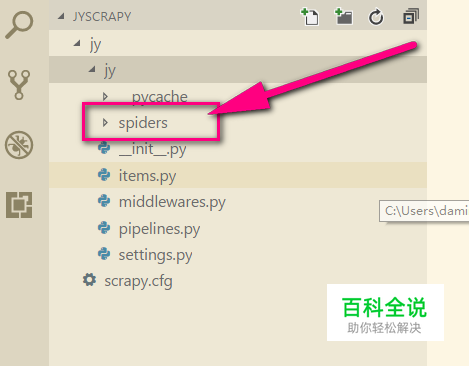Viewport: 469px width, 366px height.
Task: Collapse the JYSCRAPY section header
Action: 238,16
